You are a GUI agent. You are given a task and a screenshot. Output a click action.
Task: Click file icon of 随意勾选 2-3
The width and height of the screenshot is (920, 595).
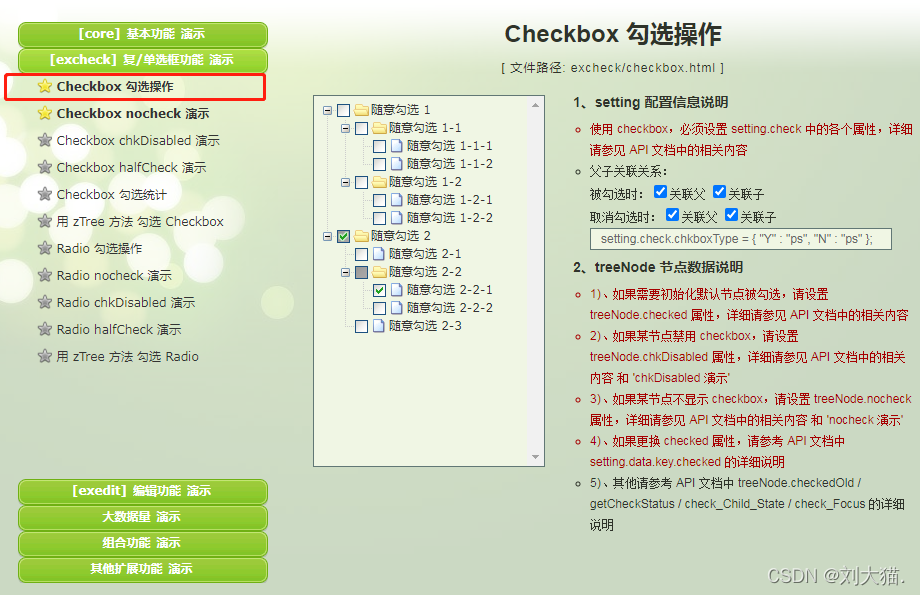click(x=379, y=326)
